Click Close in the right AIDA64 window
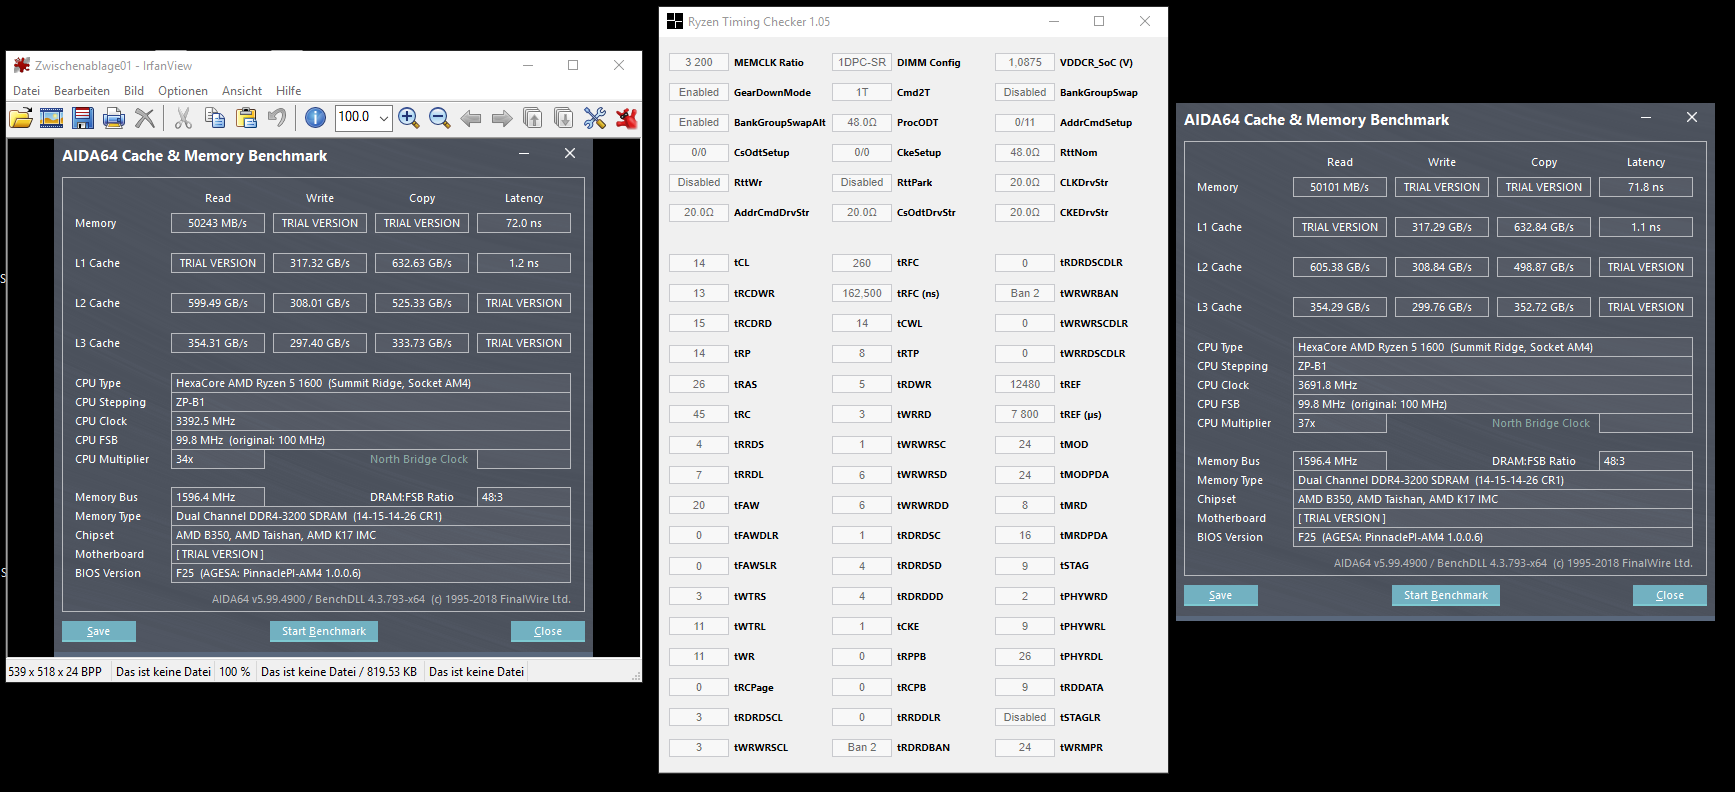The width and height of the screenshot is (1735, 792). (1670, 595)
